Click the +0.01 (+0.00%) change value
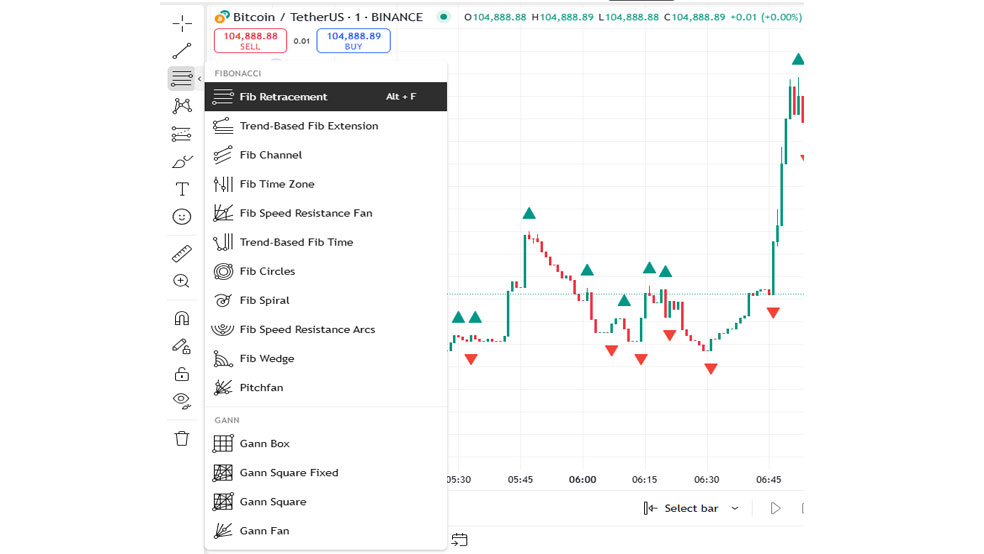This screenshot has height=554, width=984. [766, 17]
